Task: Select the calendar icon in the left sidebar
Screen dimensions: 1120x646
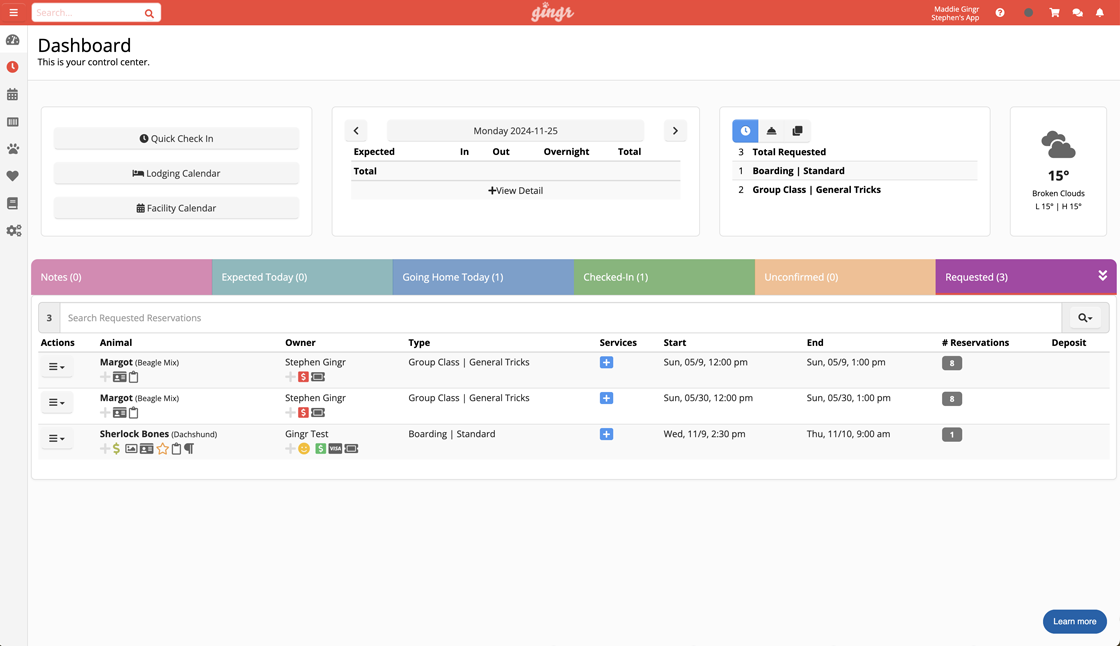Action: click(x=13, y=94)
